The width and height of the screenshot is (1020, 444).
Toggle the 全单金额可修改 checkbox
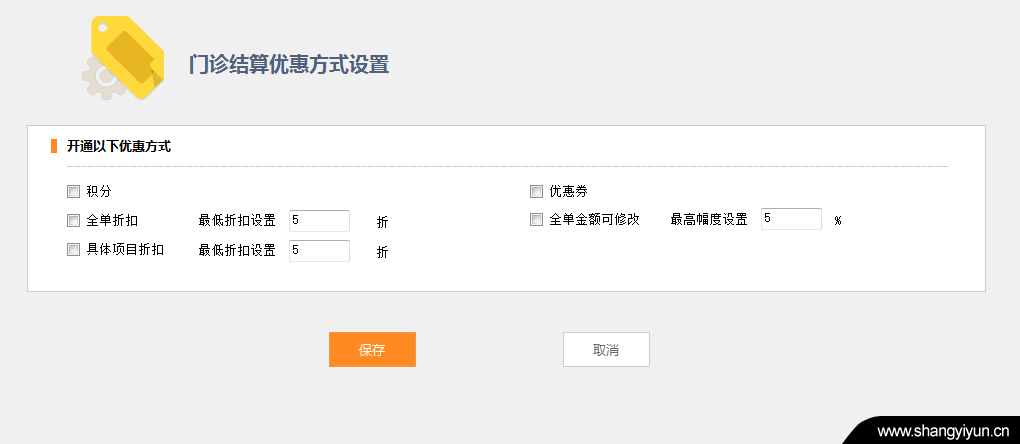point(536,220)
